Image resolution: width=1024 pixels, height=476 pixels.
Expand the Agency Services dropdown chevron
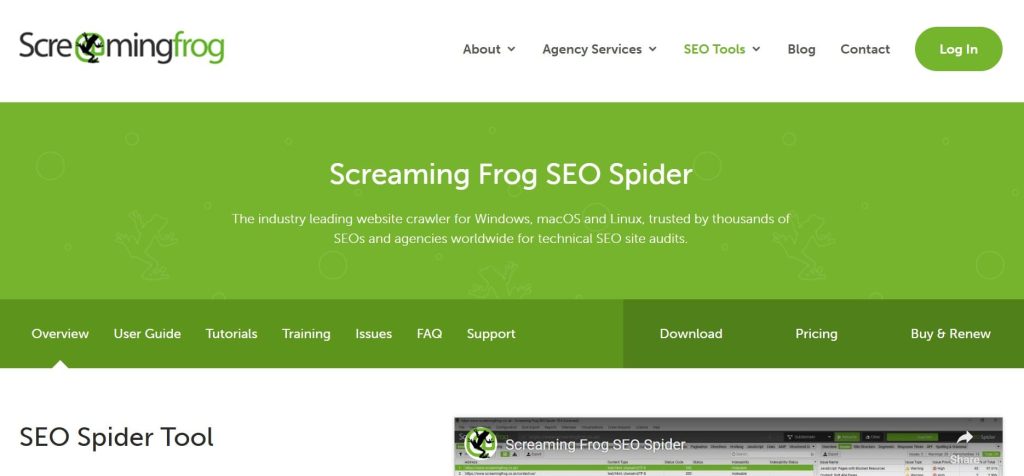(x=652, y=49)
